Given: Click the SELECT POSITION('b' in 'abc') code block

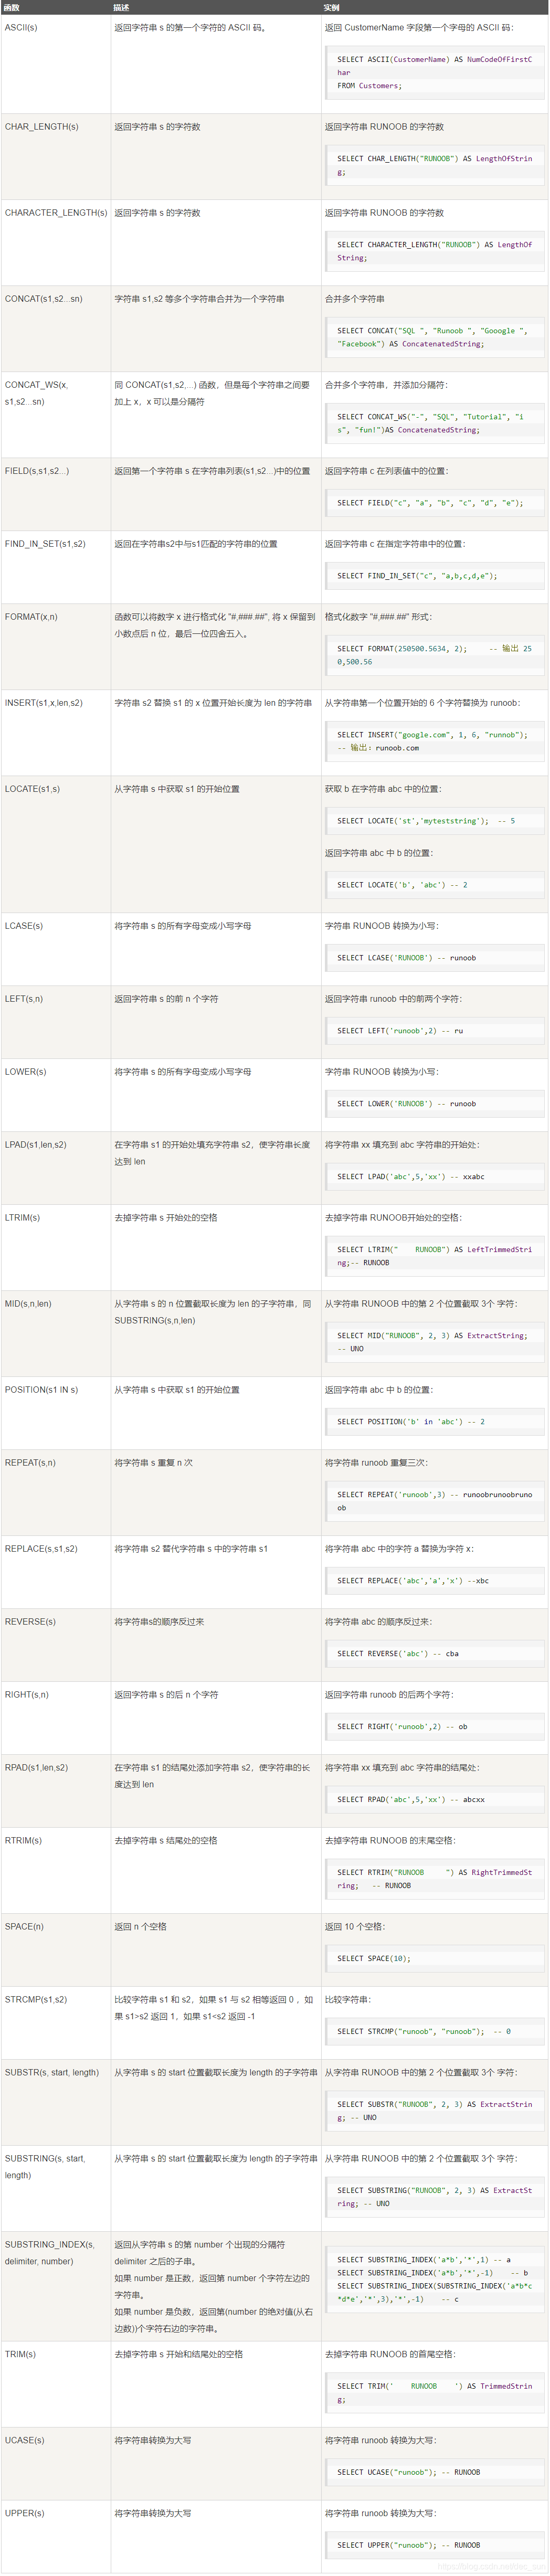Looking at the screenshot, I should coord(435,1422).
